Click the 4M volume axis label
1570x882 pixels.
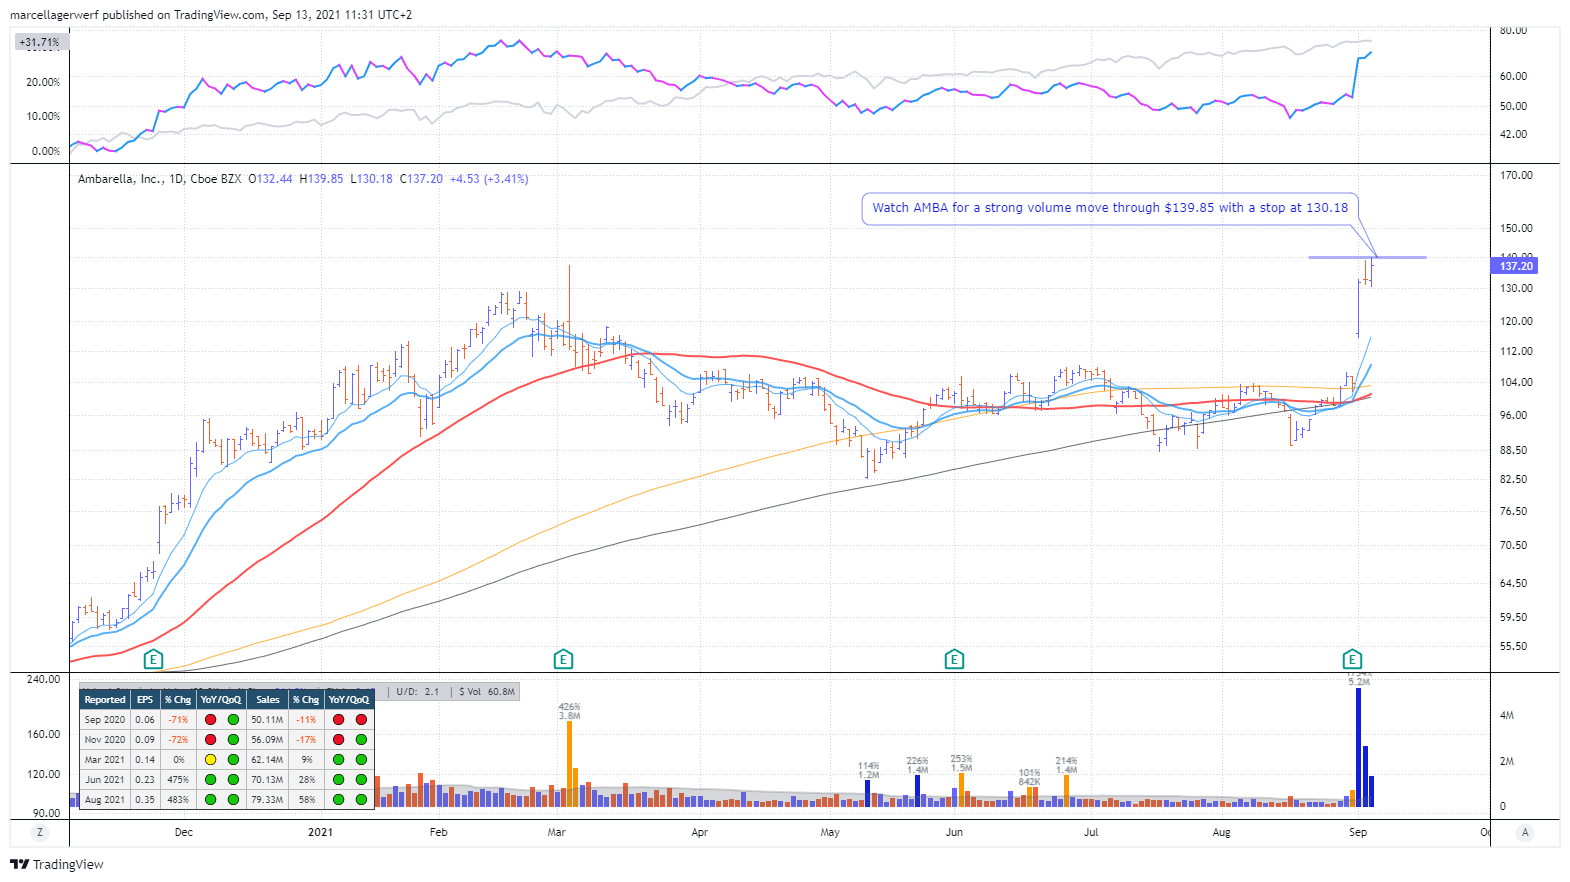[x=1506, y=715]
